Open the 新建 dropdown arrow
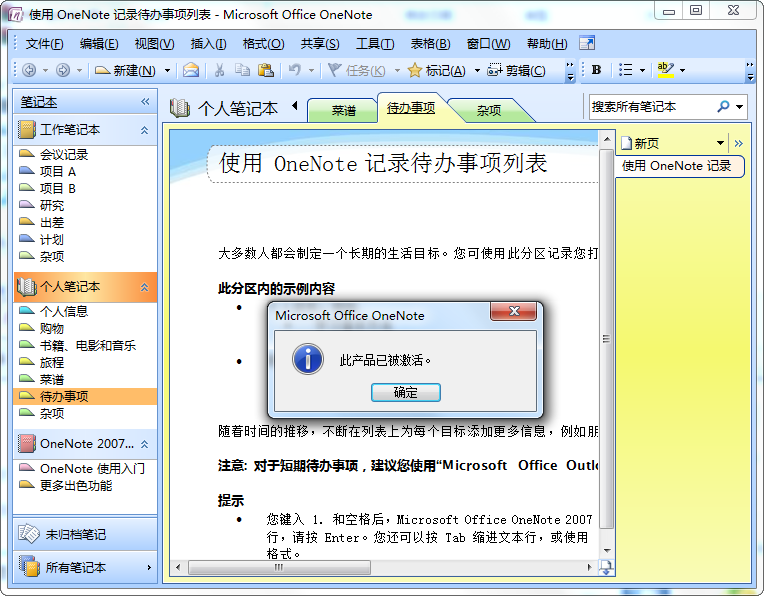Image resolution: width=764 pixels, height=596 pixels. coord(167,71)
